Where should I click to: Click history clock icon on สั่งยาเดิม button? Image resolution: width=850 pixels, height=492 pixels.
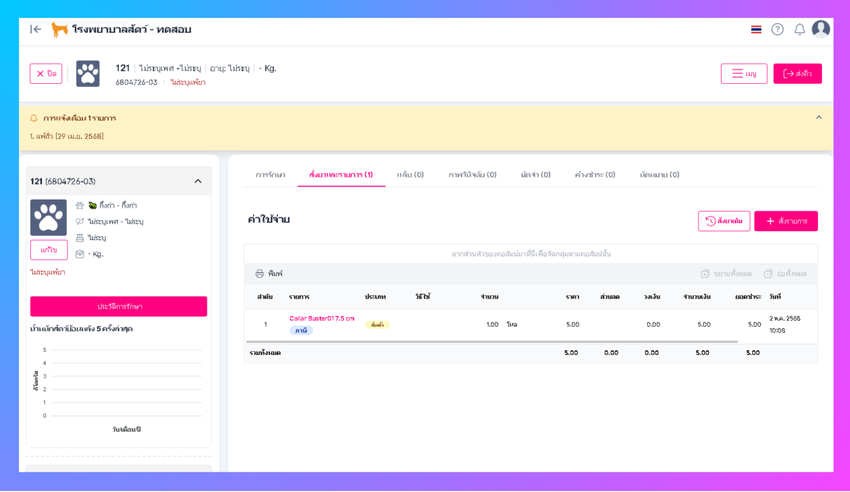tap(710, 221)
